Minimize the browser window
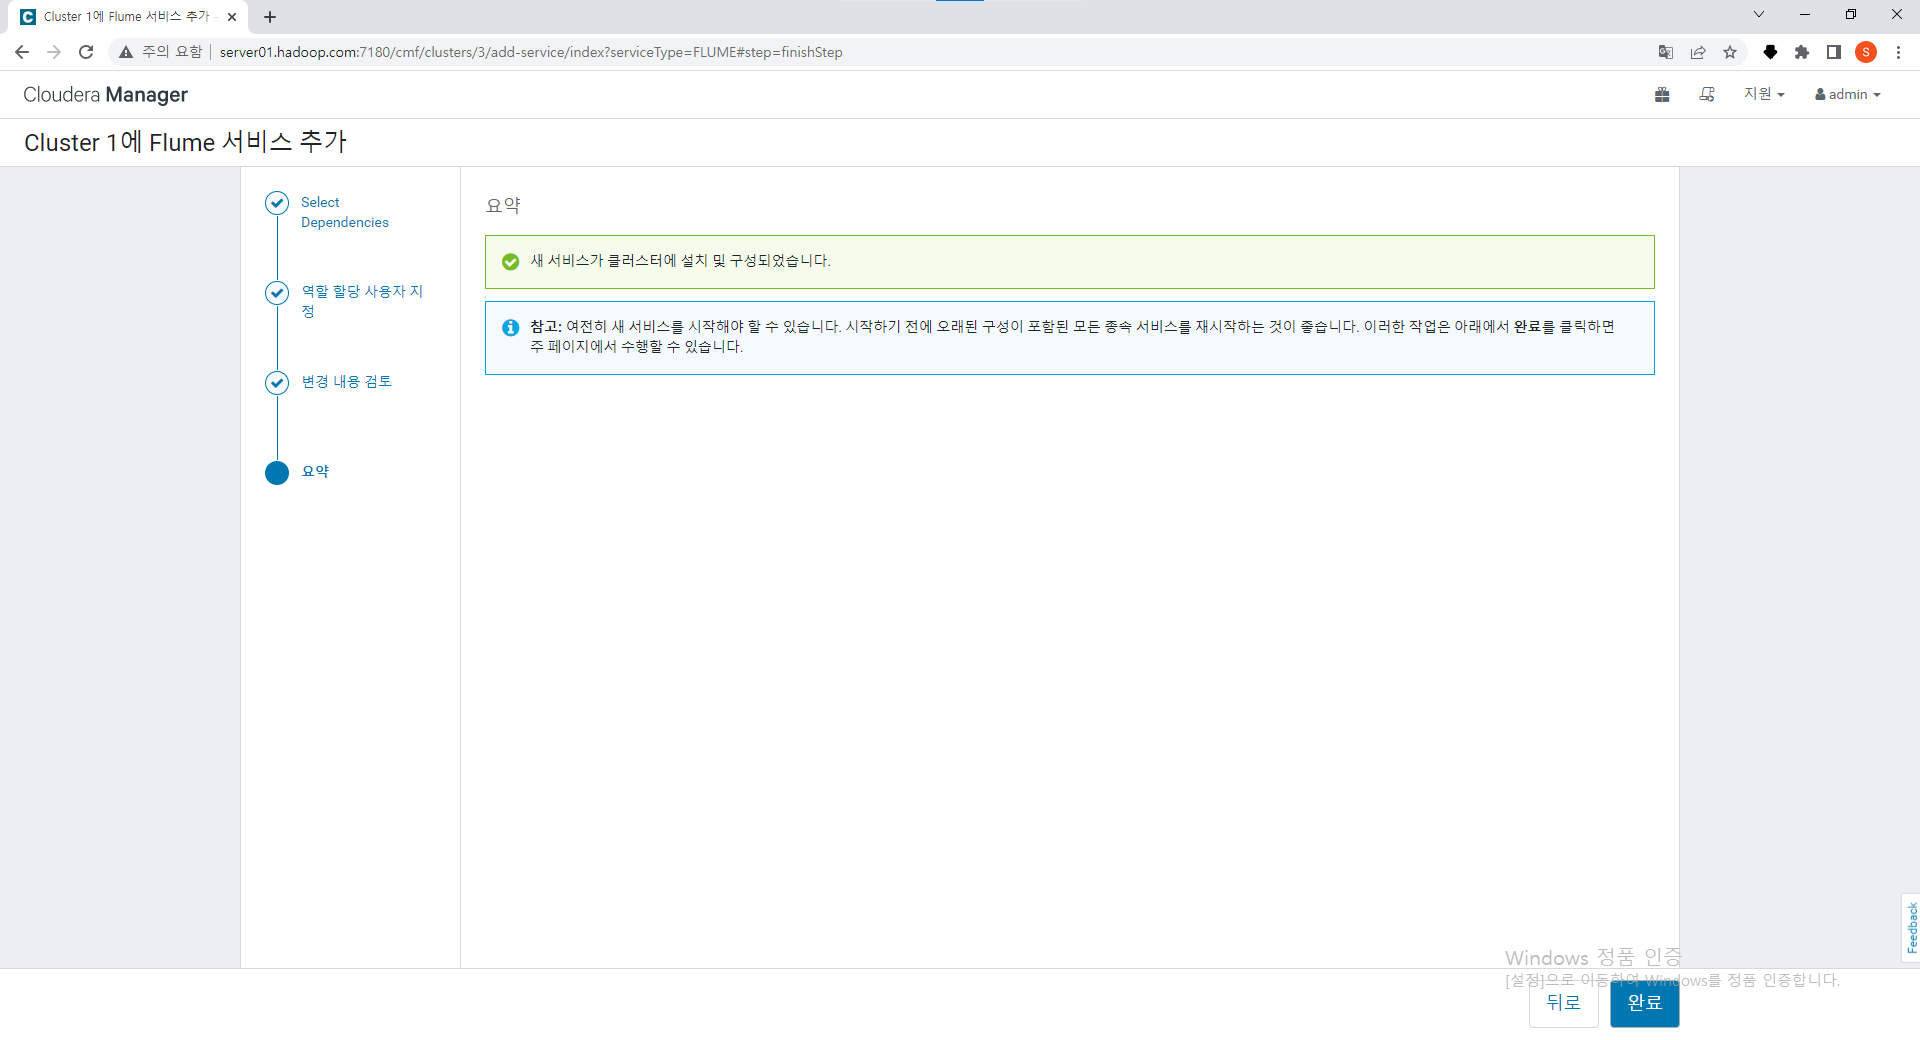 coord(1805,14)
